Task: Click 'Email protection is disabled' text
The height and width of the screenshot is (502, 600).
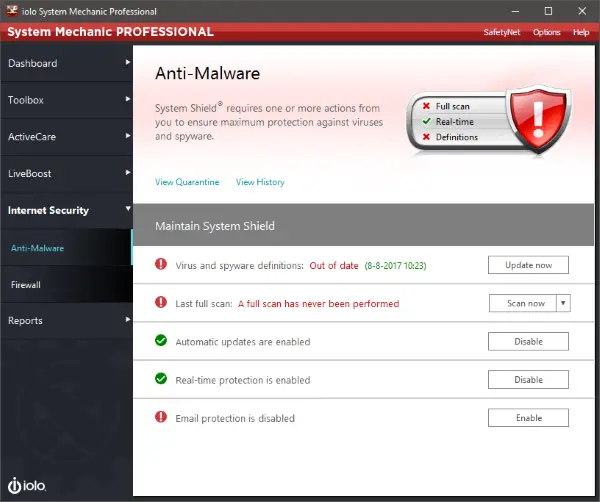Action: [235, 418]
